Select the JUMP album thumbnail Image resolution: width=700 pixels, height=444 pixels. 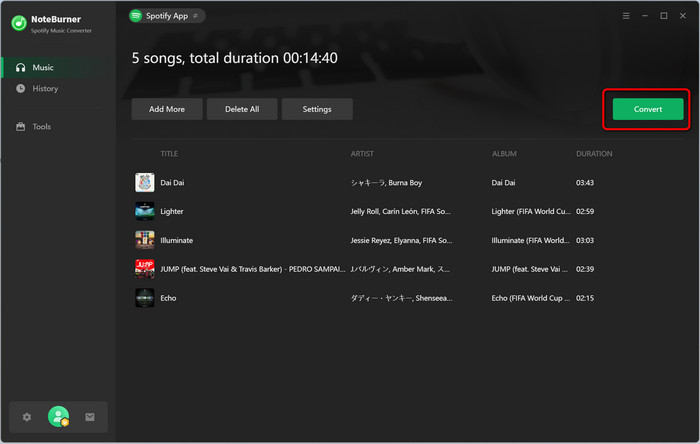[145, 269]
